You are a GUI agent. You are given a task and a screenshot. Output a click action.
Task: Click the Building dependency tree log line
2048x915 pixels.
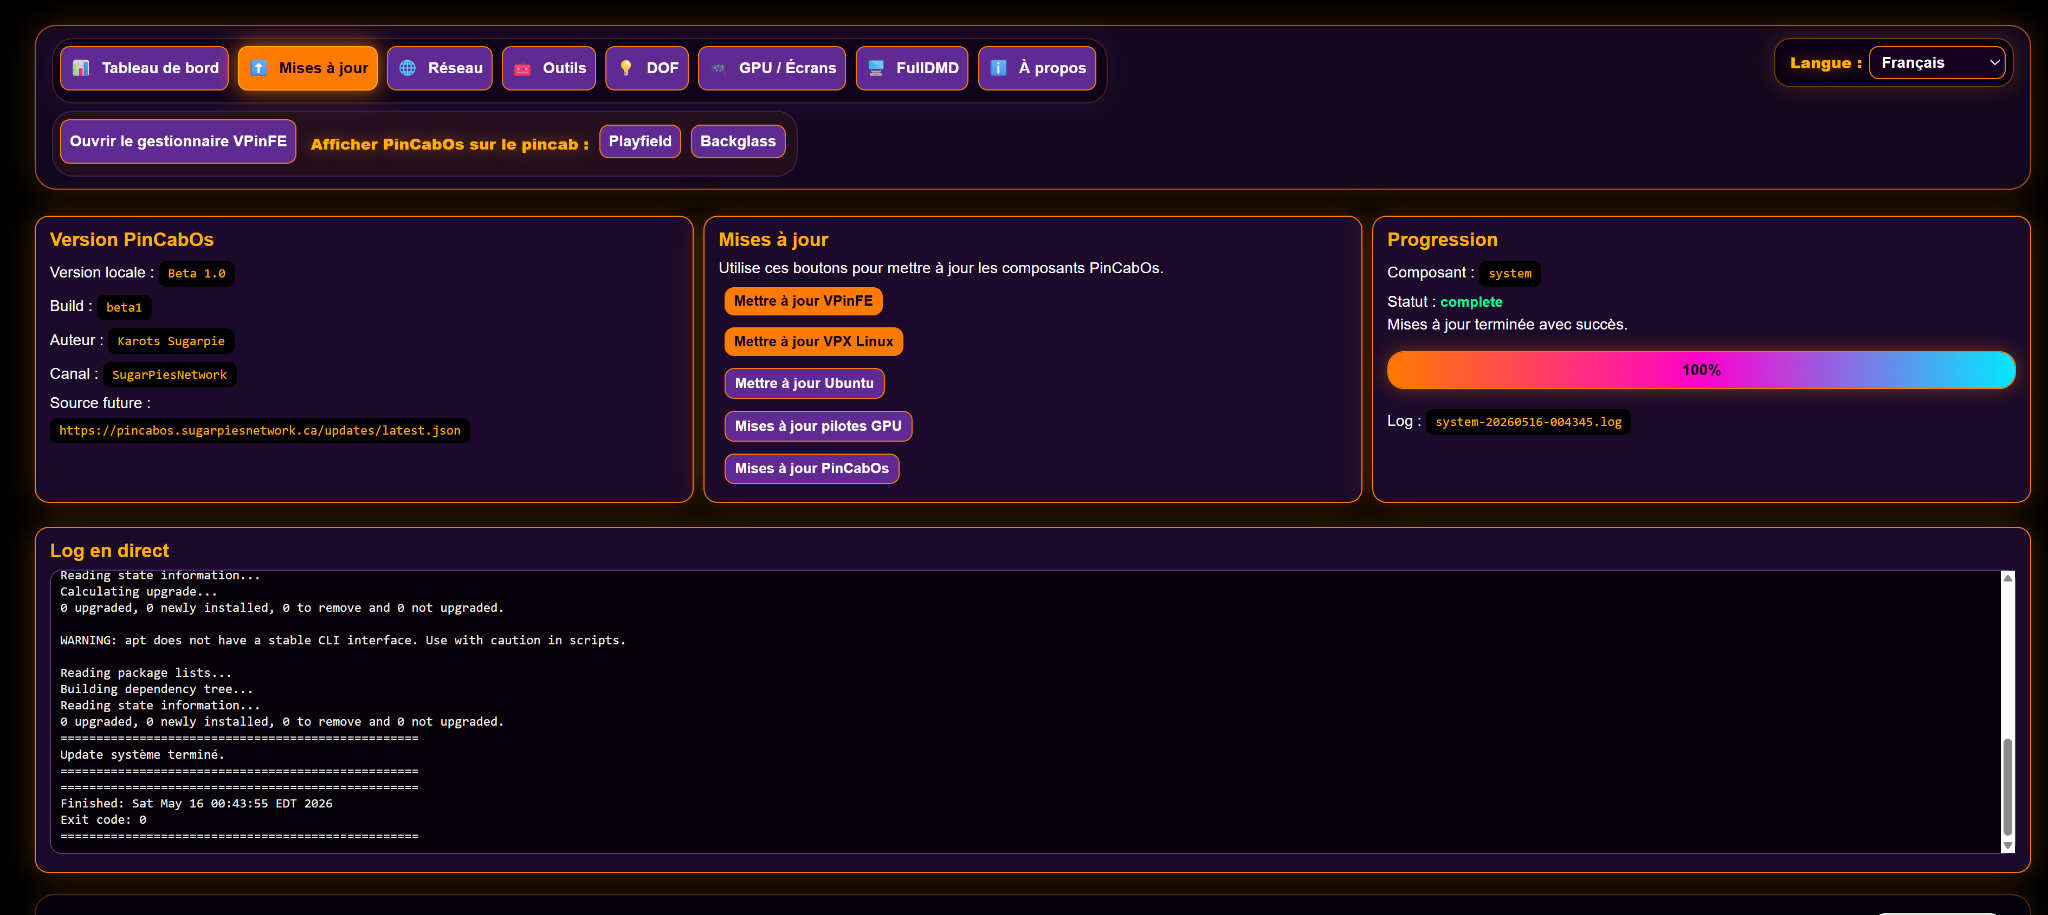pyautogui.click(x=157, y=690)
